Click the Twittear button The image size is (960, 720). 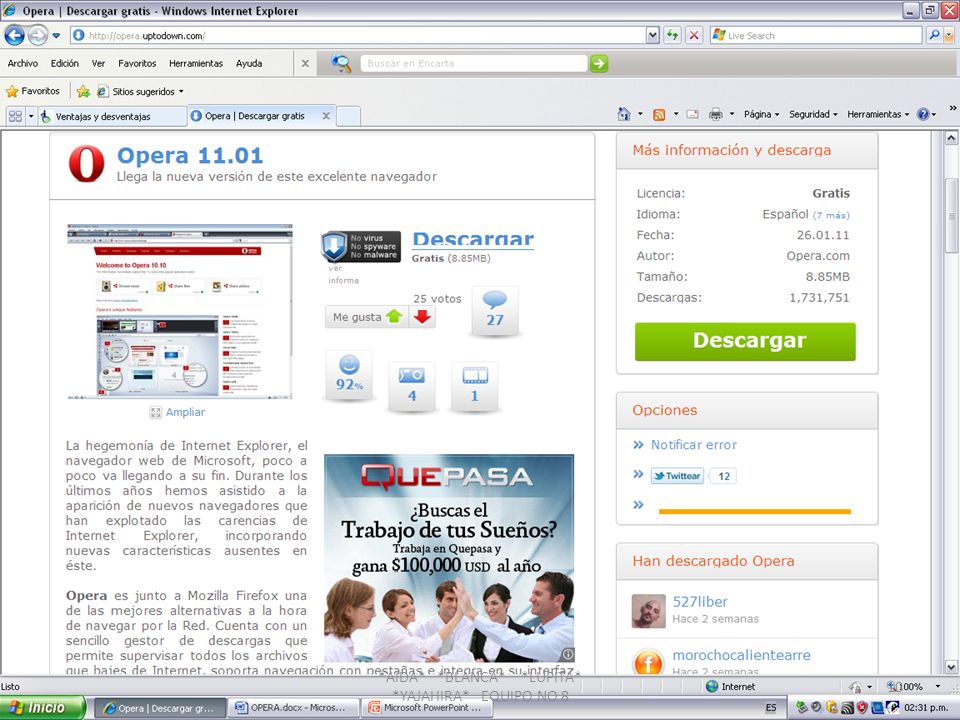click(x=677, y=476)
